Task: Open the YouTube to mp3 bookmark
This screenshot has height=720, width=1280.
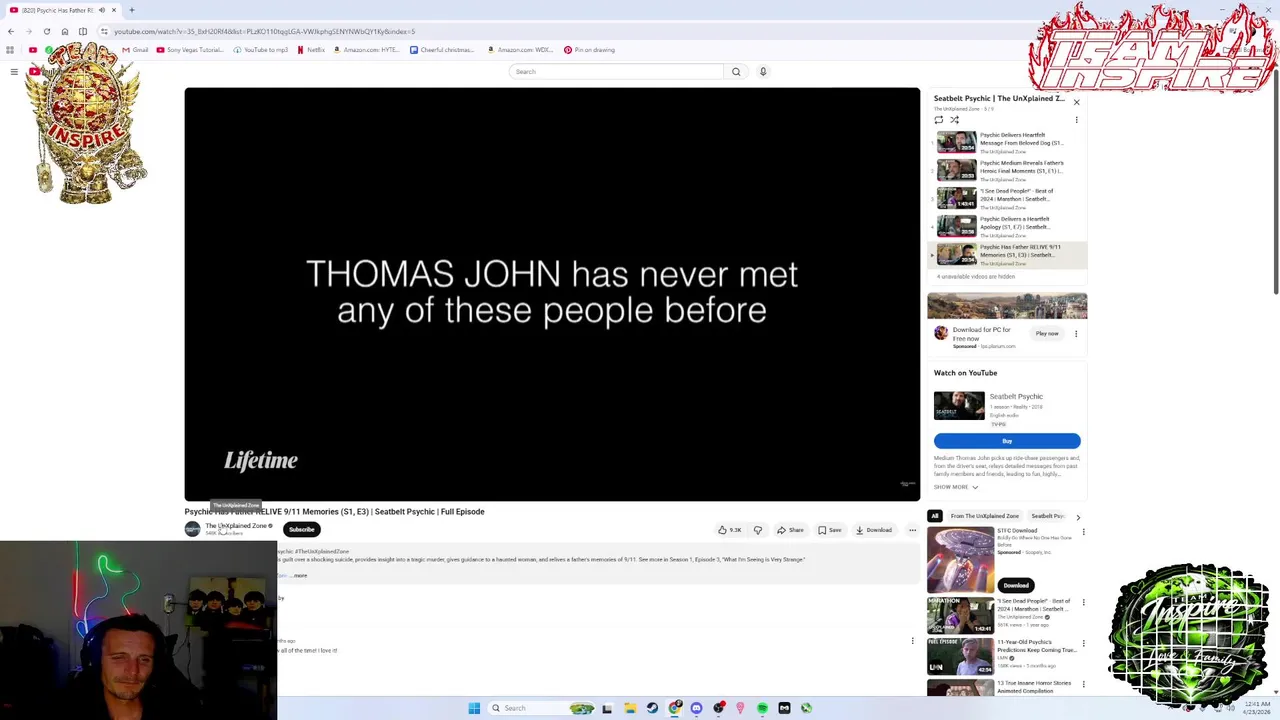Action: [x=260, y=50]
